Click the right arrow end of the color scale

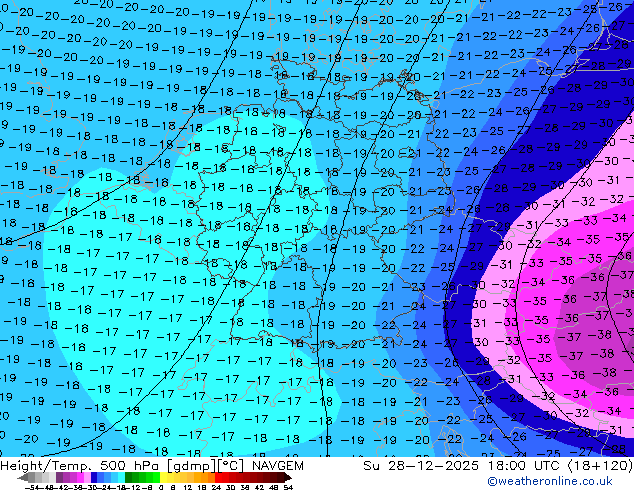pos(288,478)
